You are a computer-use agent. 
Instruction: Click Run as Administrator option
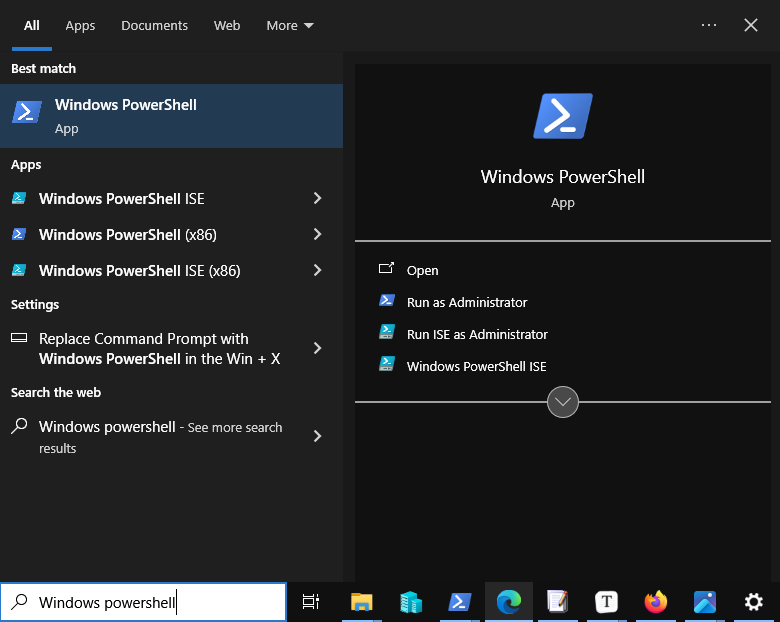(x=466, y=302)
